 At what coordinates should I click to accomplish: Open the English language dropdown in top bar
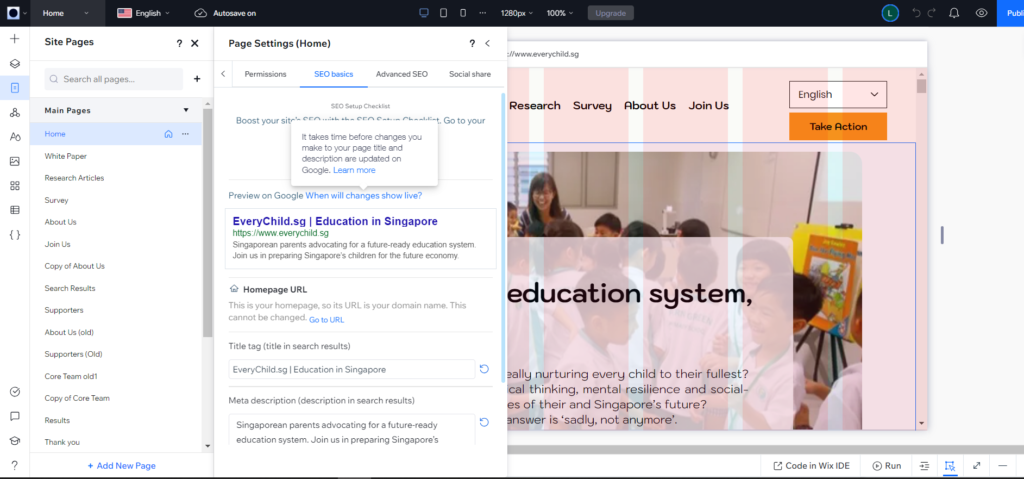pyautogui.click(x=144, y=13)
